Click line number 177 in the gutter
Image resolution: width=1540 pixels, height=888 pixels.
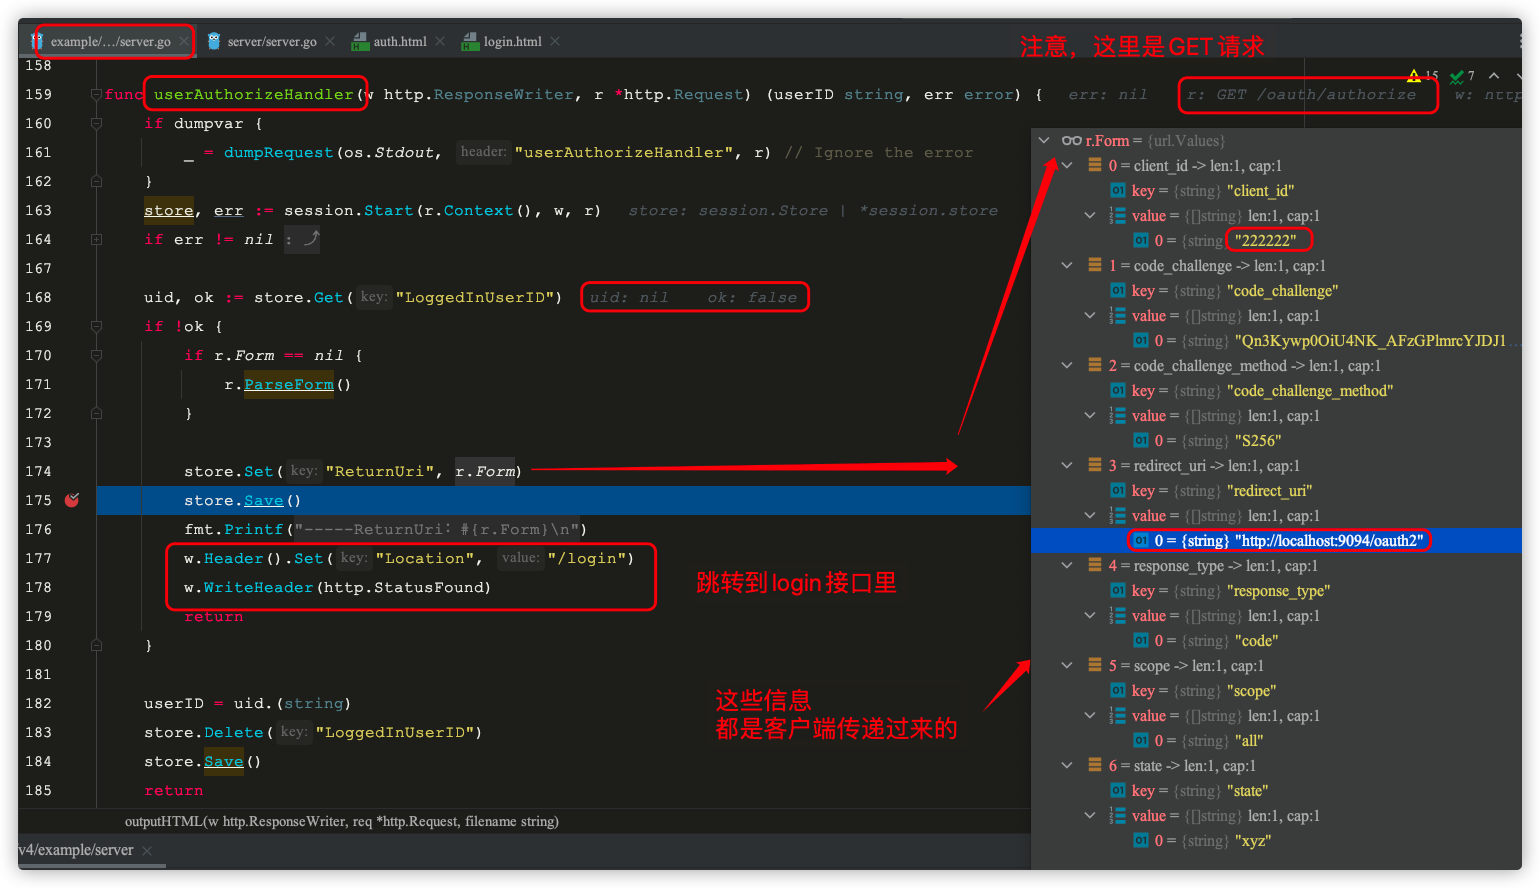click(39, 559)
